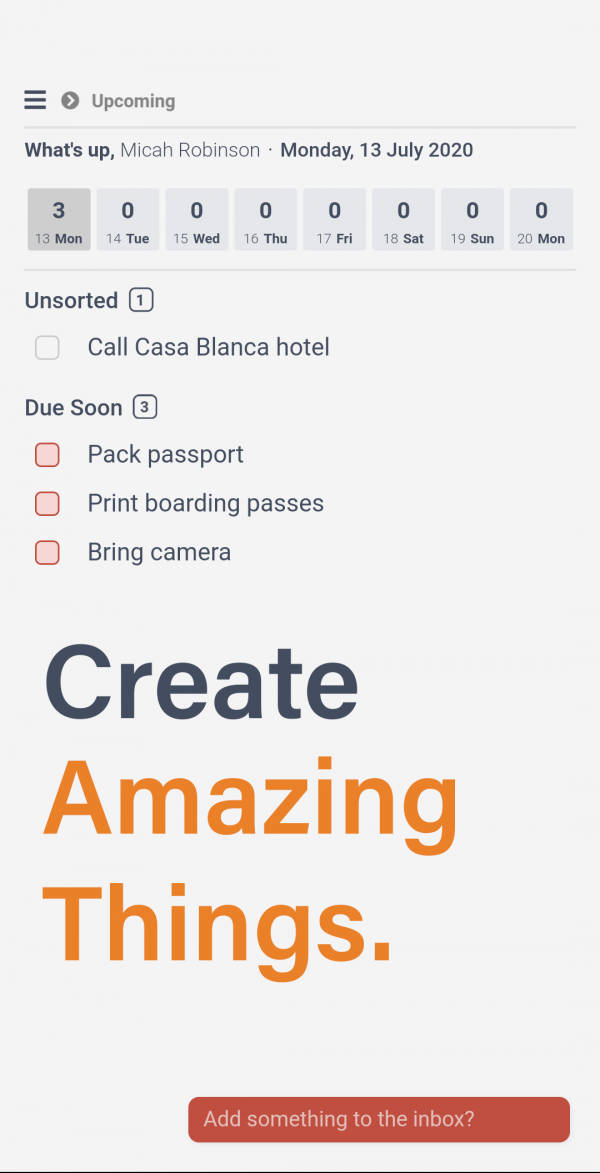This screenshot has height=1173, width=600.
Task: Collapse the Unsorted section header
Action: pyautogui.click(x=71, y=300)
